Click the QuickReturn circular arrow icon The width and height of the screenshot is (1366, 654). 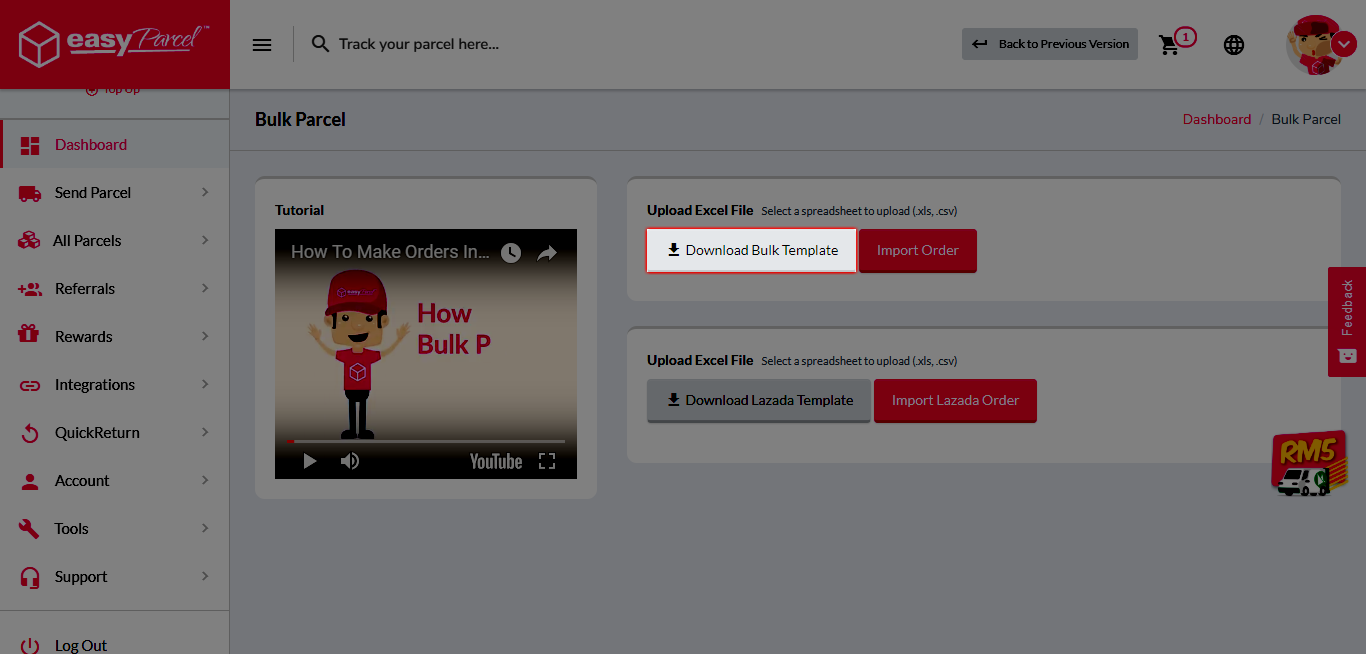[30, 433]
